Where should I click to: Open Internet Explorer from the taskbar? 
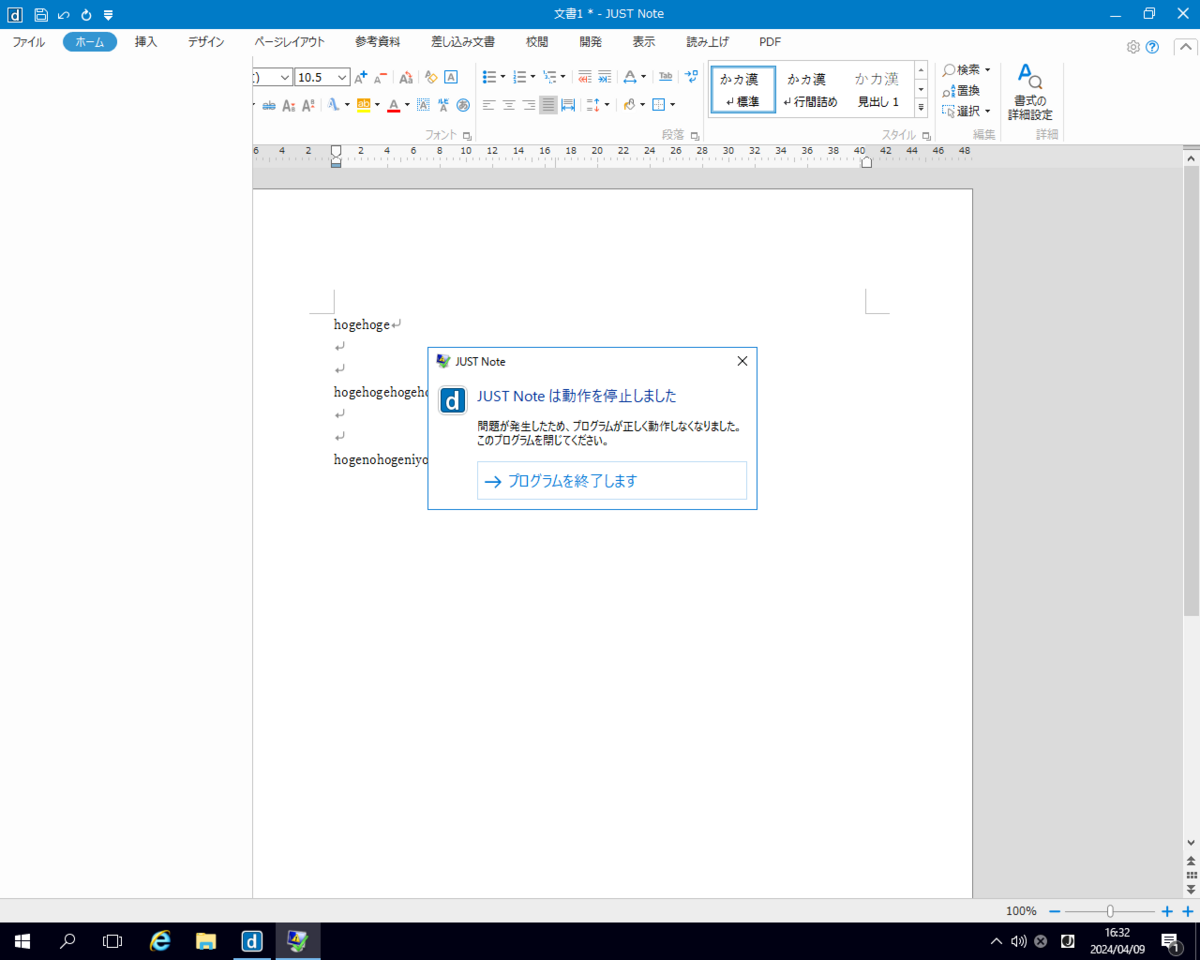pos(160,941)
